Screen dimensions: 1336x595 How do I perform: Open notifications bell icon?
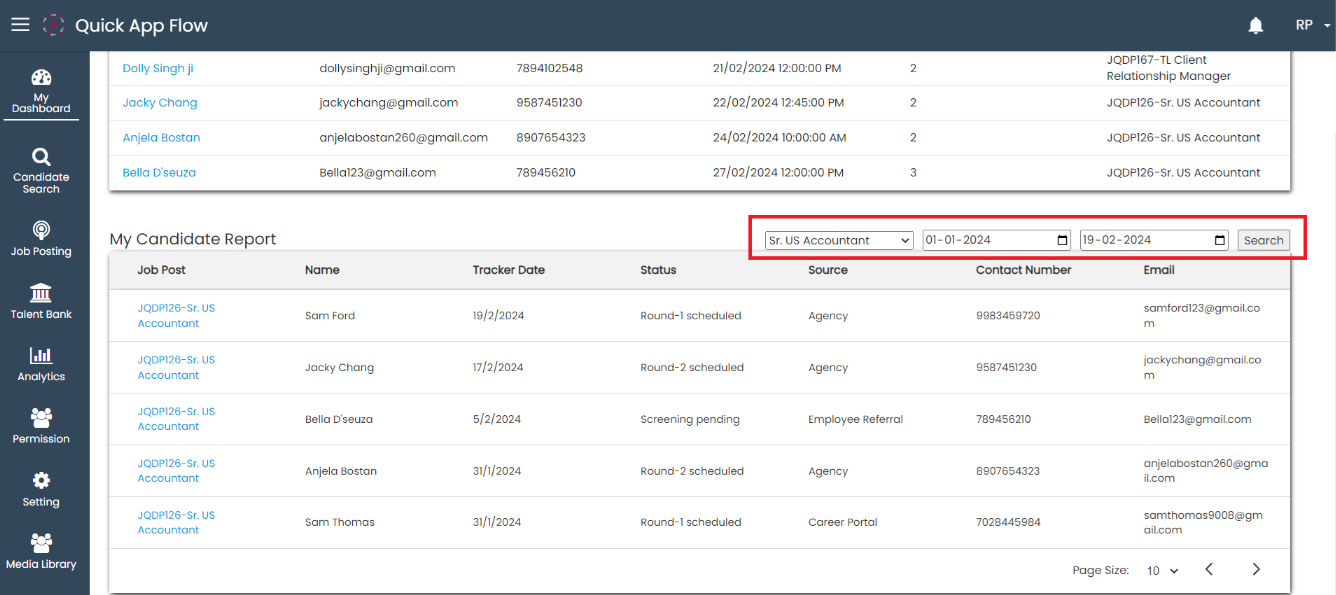coord(1256,26)
